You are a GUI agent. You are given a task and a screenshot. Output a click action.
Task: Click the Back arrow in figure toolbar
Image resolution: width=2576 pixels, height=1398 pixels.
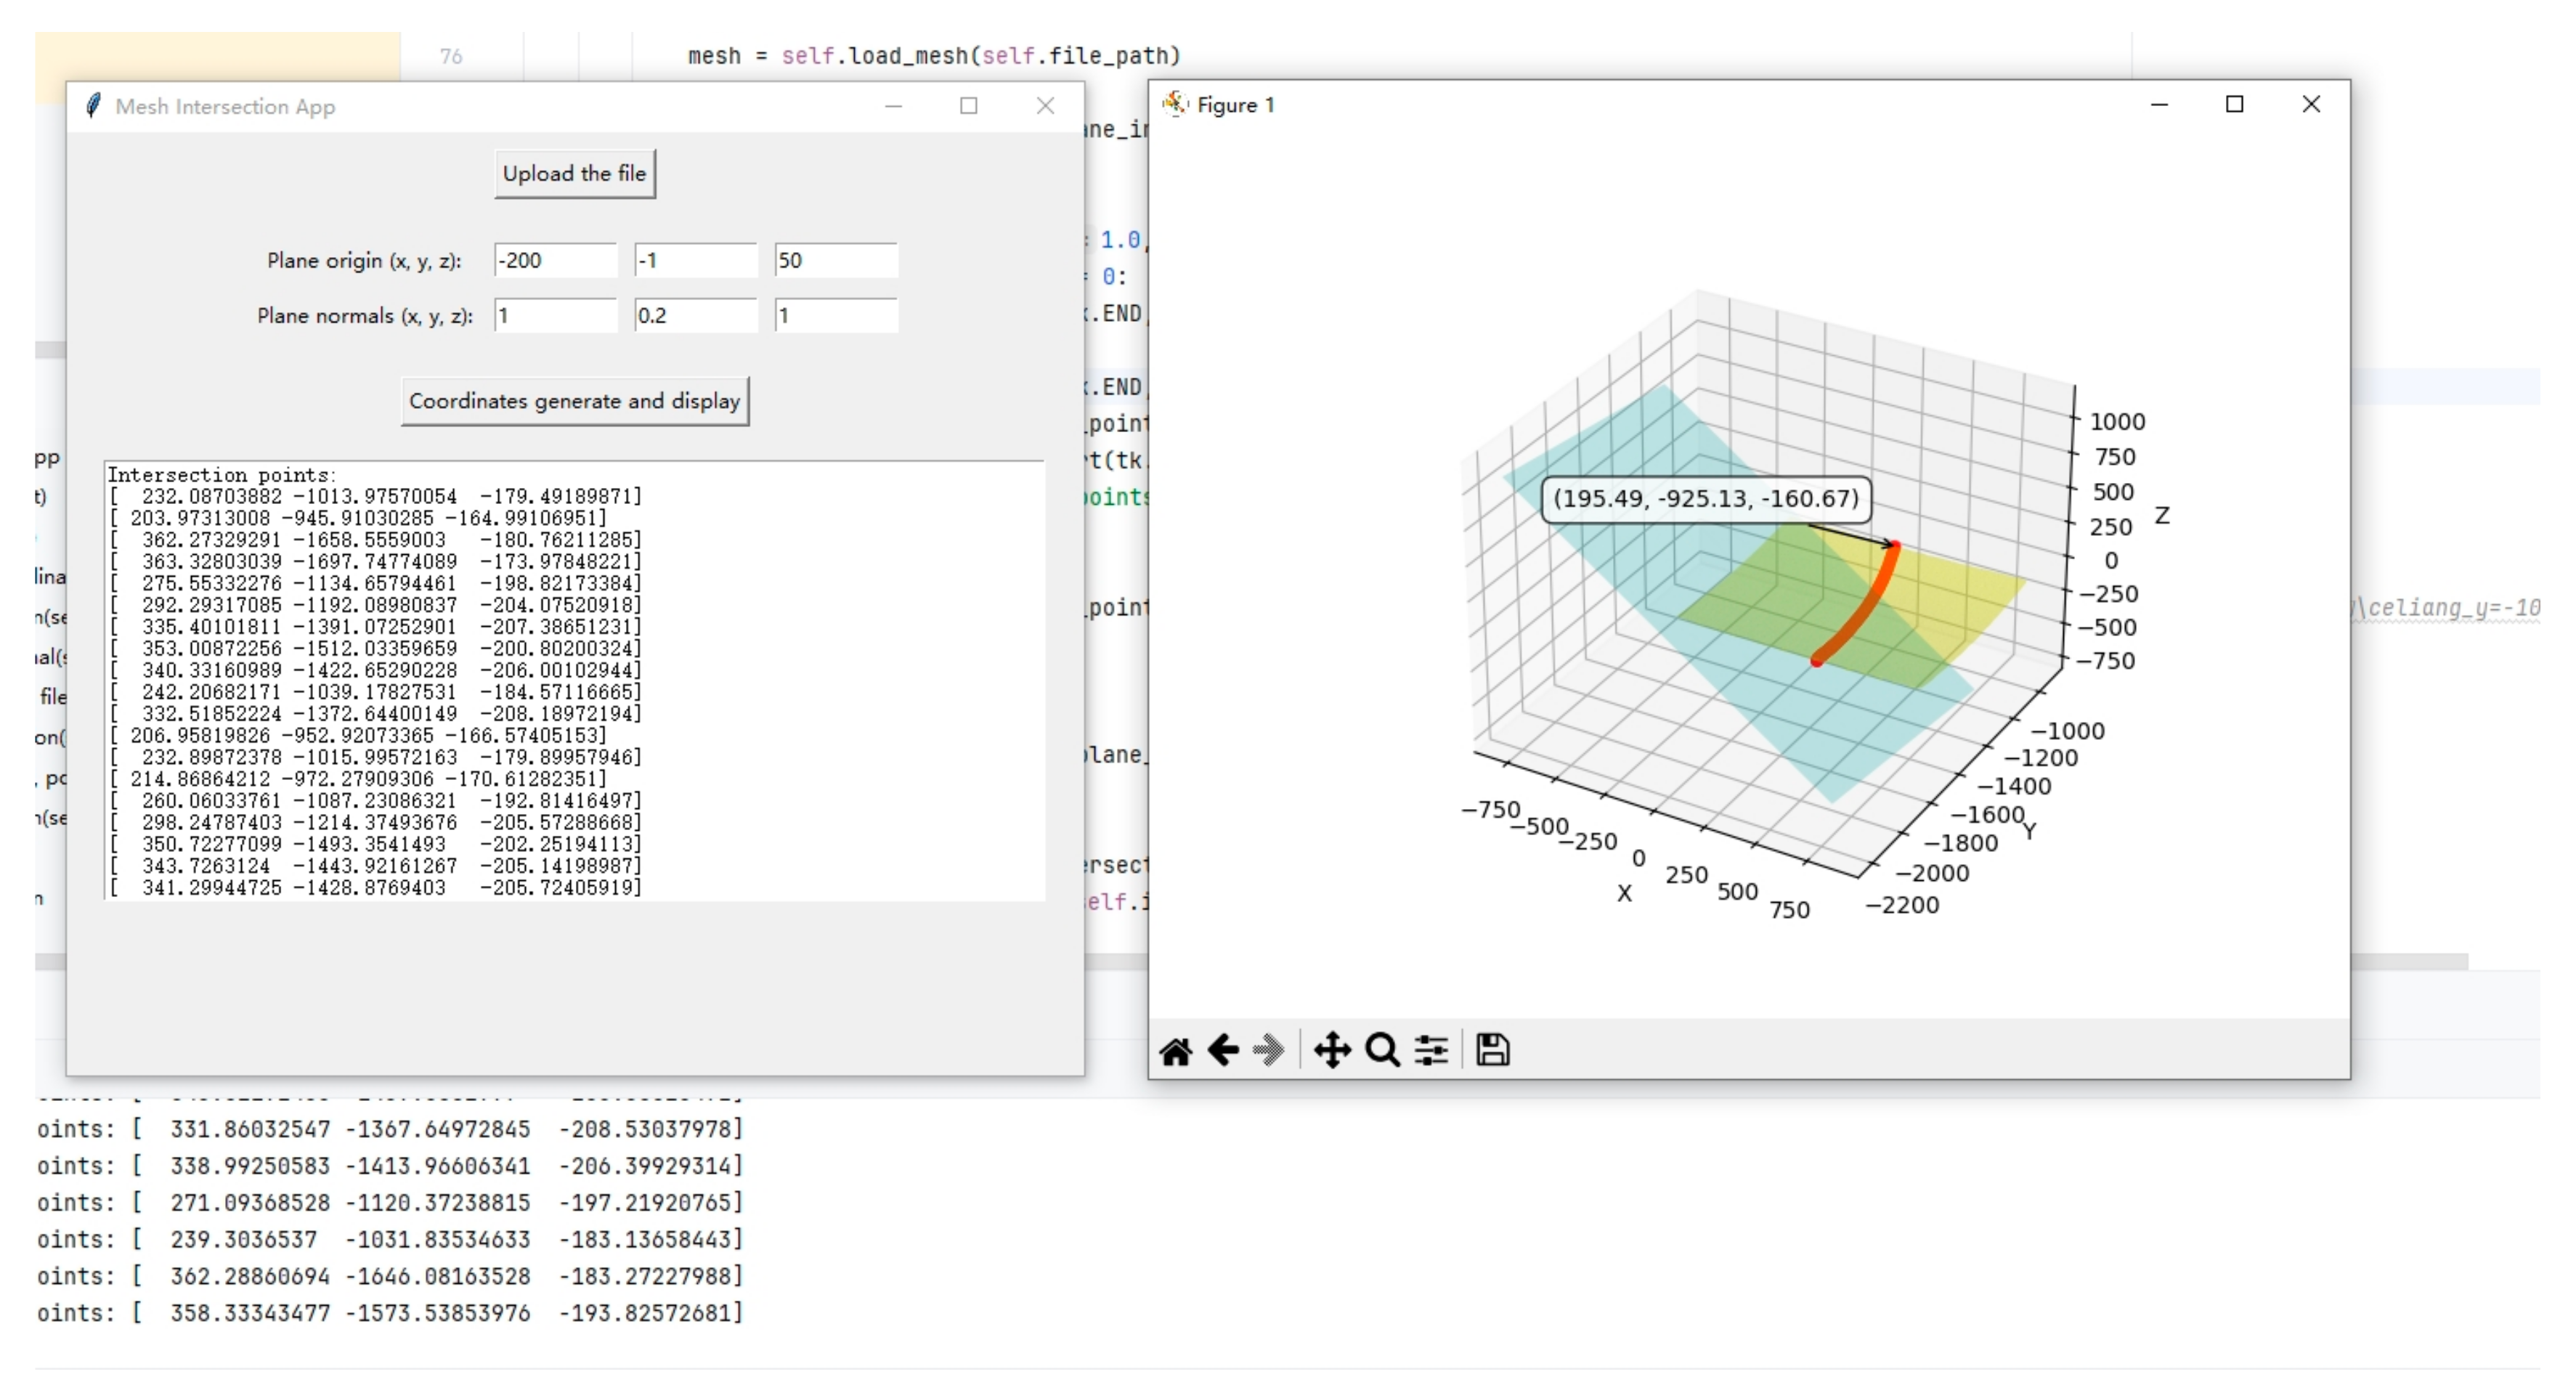(1223, 1051)
